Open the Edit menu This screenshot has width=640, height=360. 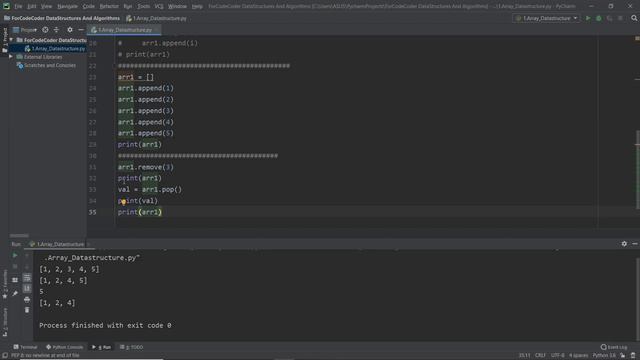click(31, 7)
